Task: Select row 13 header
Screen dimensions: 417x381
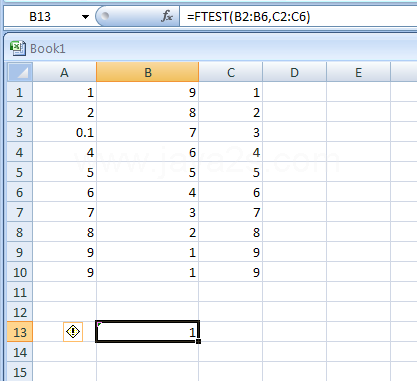Action: [20, 332]
